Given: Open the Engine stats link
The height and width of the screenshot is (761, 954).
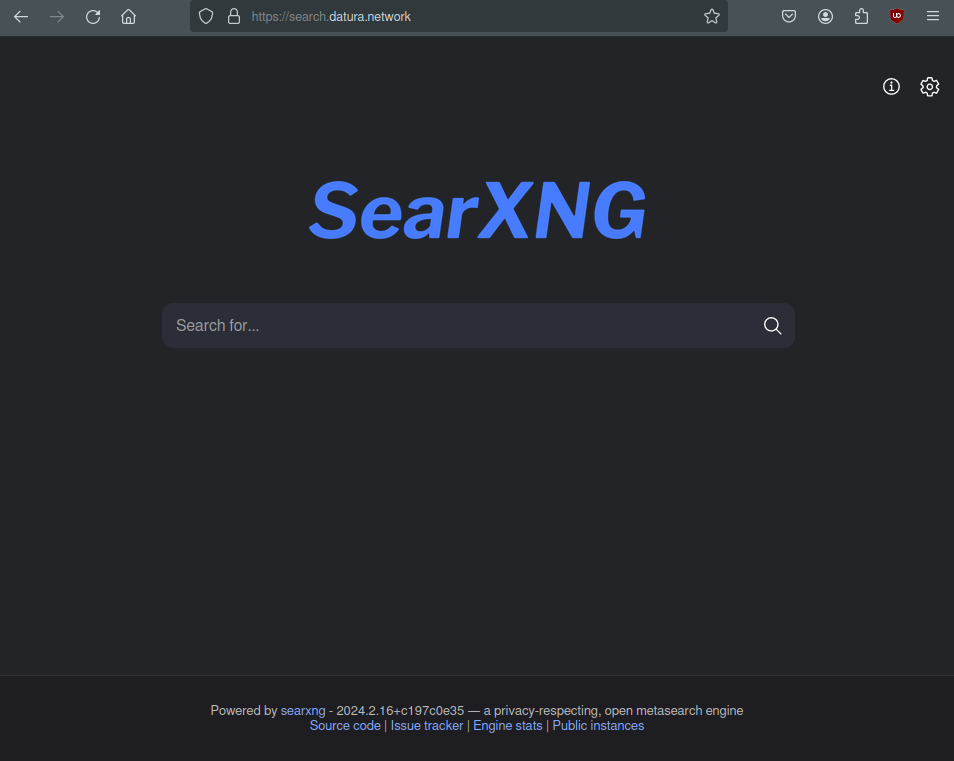Looking at the screenshot, I should click(x=507, y=726).
